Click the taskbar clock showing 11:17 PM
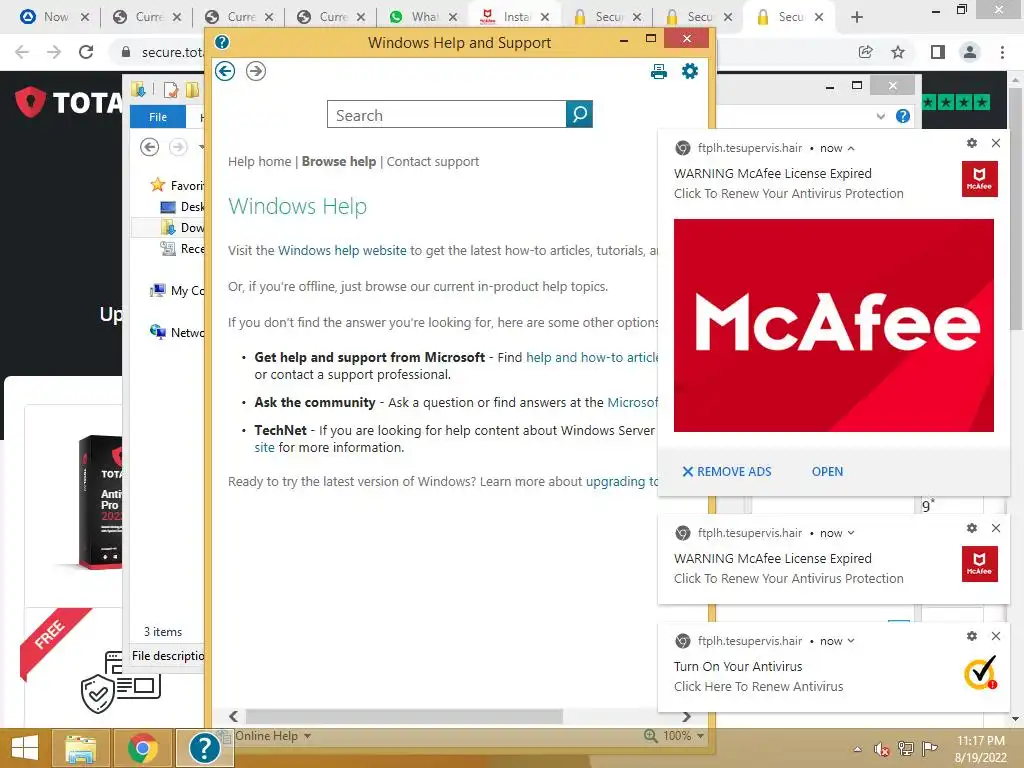The height and width of the screenshot is (768, 1024). (980, 749)
